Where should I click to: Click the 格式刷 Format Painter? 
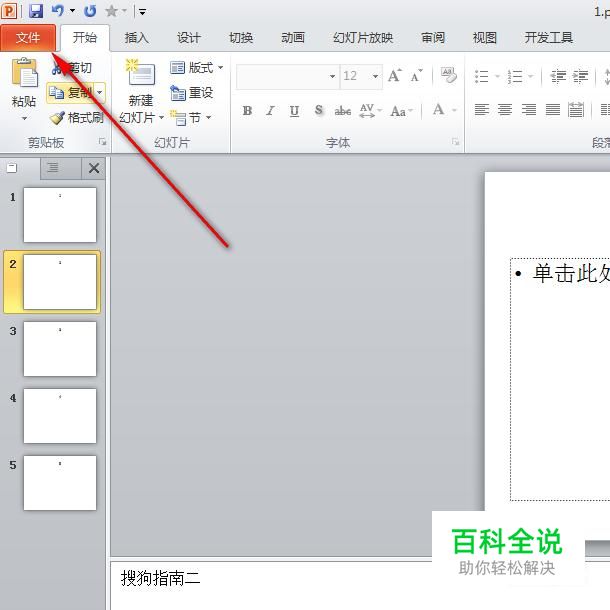coord(76,117)
